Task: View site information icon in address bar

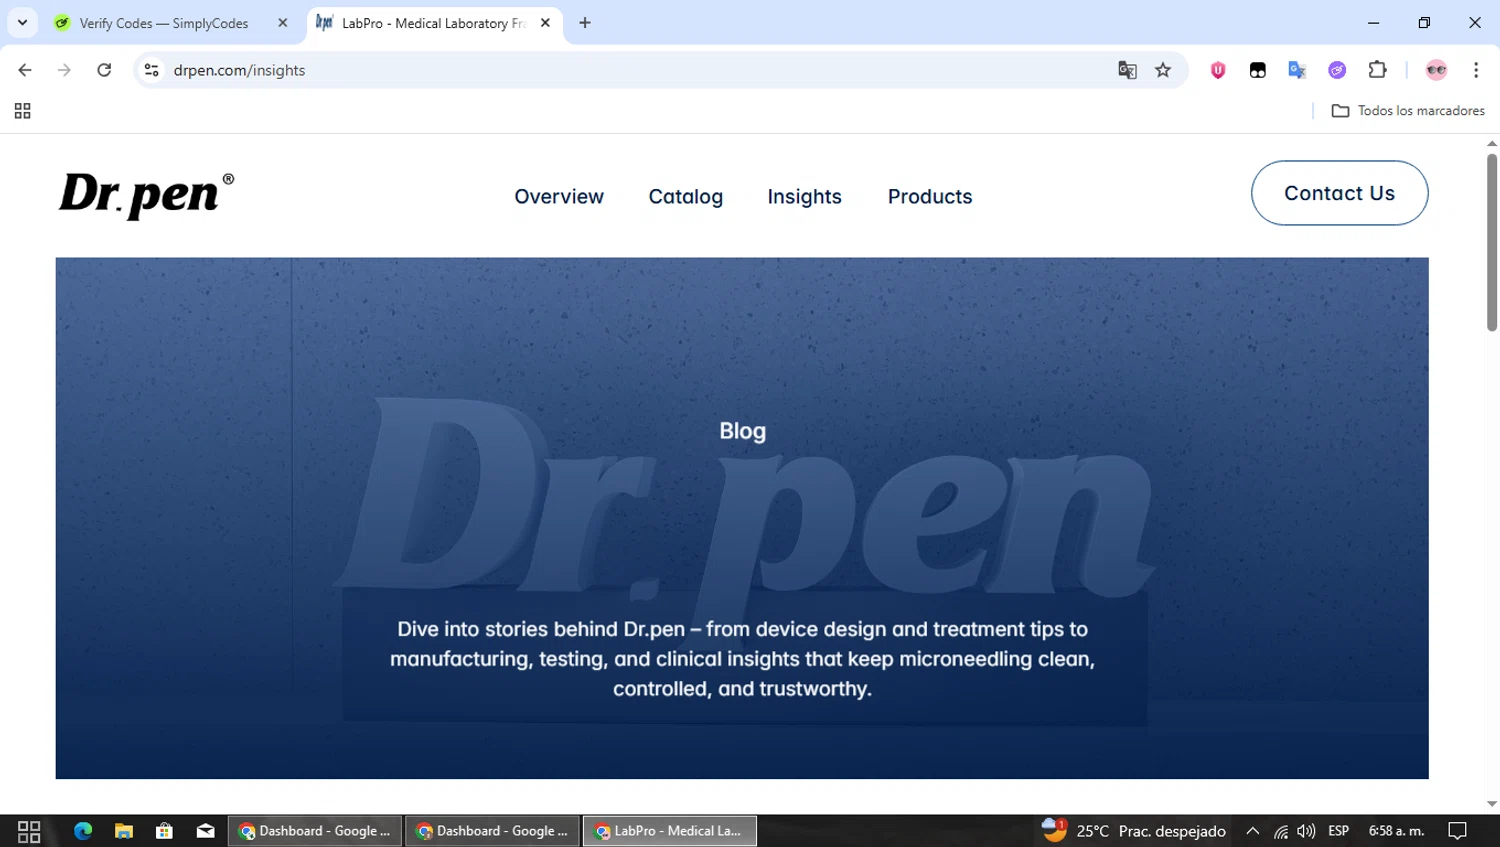Action: click(152, 70)
